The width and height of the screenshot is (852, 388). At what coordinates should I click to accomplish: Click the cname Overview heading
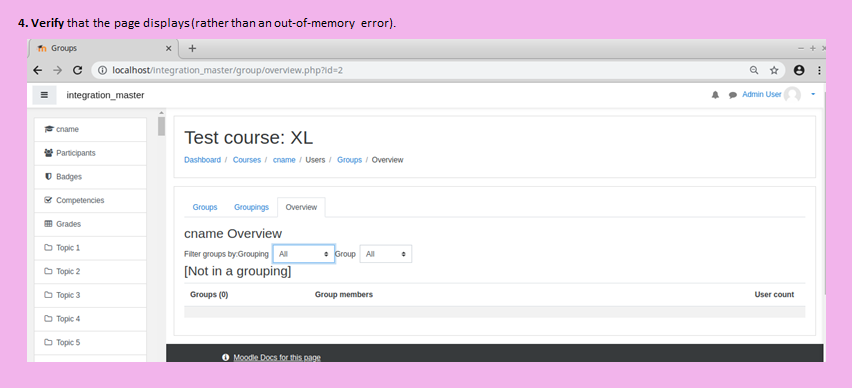pos(233,234)
